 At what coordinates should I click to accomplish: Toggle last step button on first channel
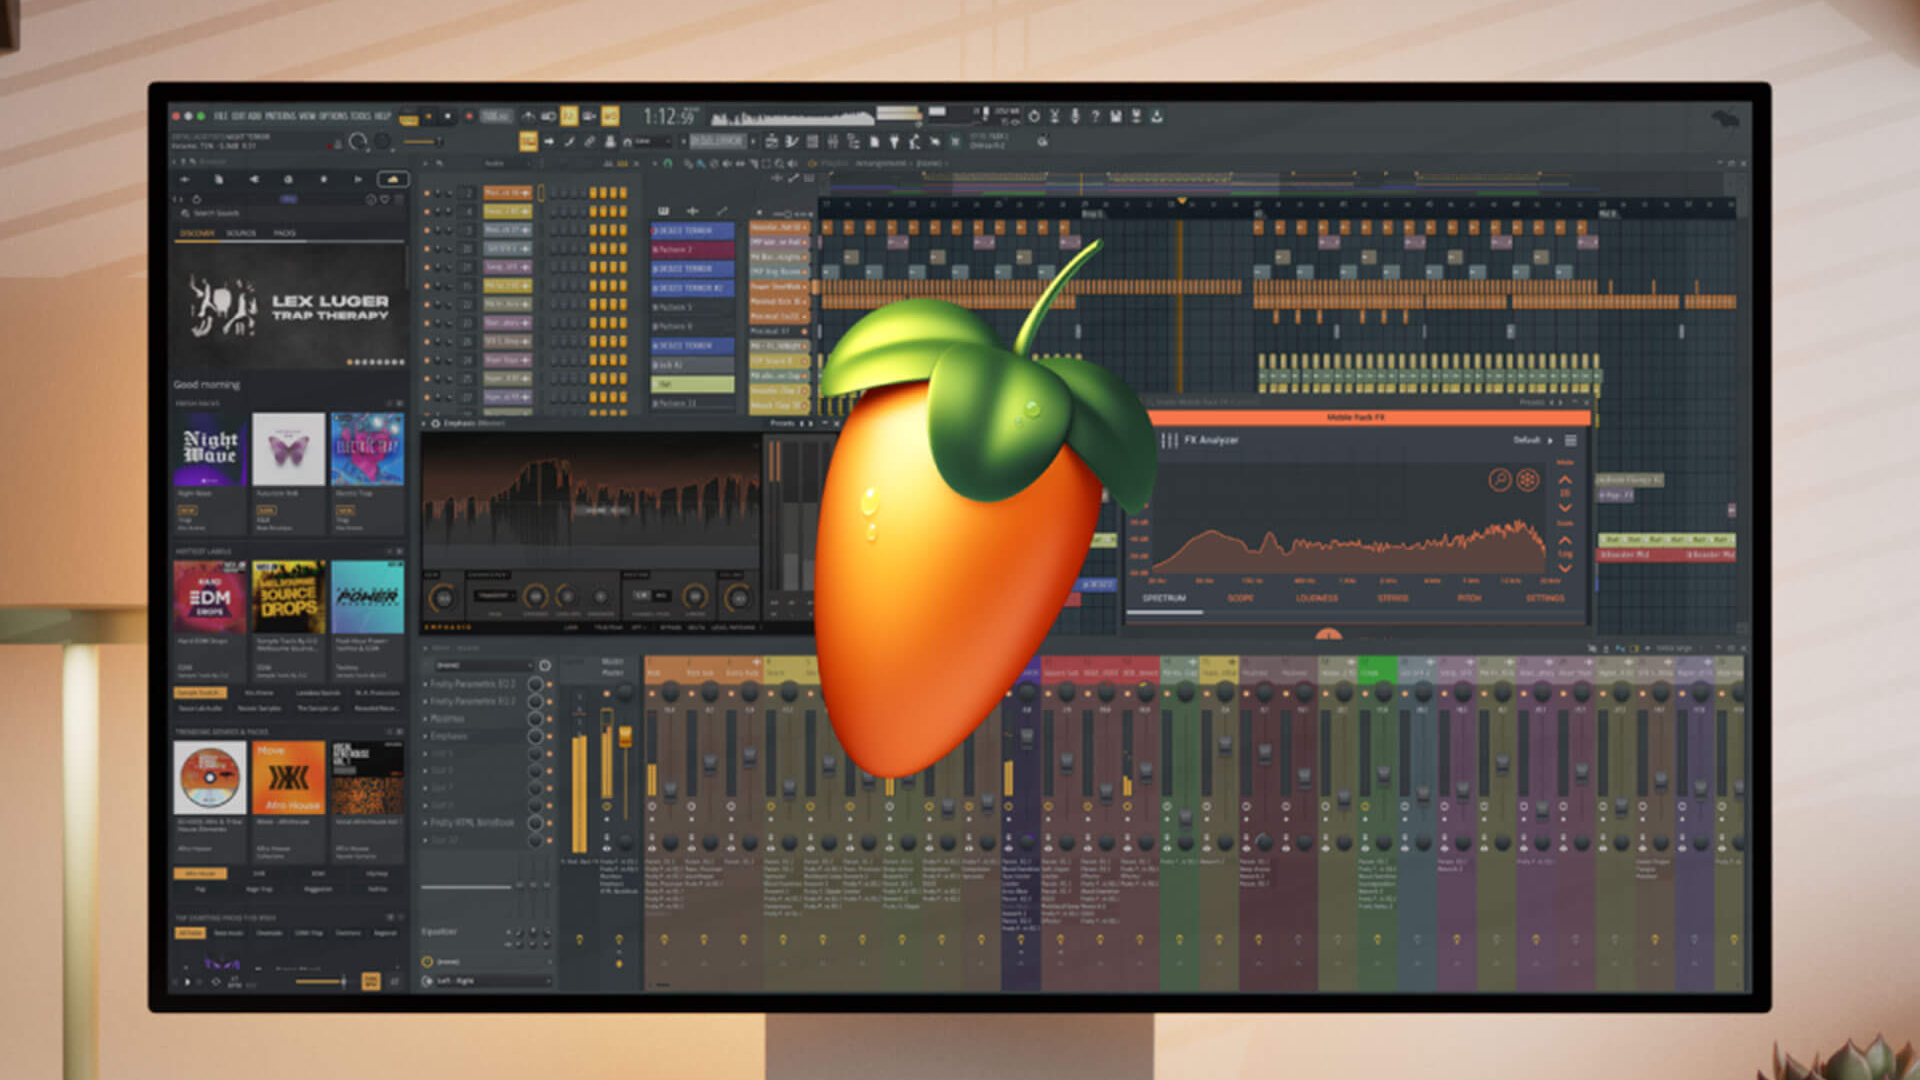coord(623,193)
